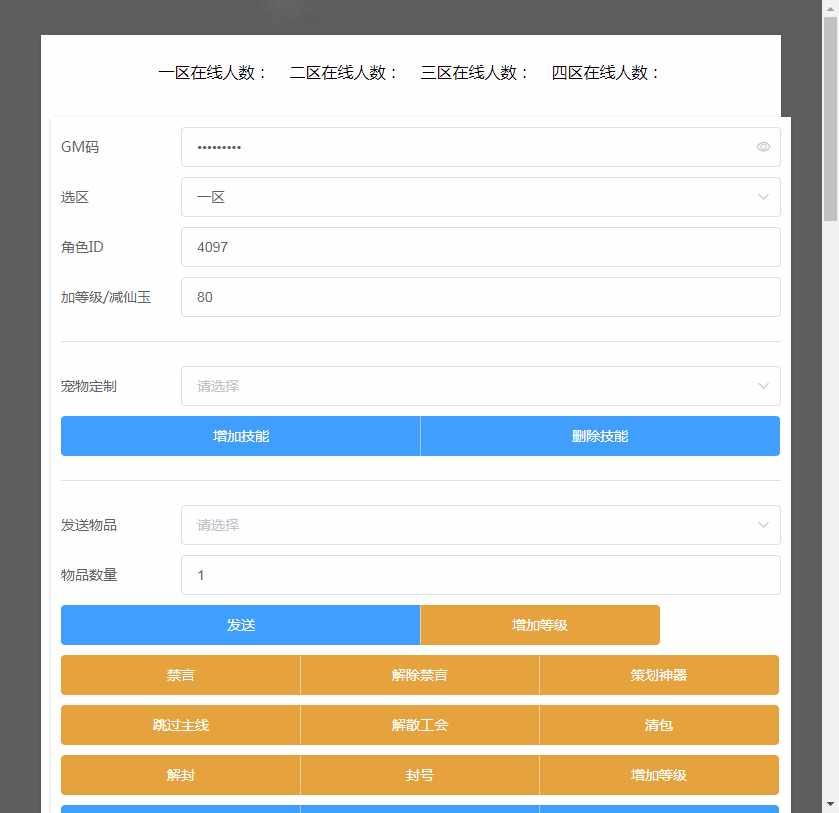This screenshot has width=839, height=813.
Task: Click the 删除技能 button
Action: [600, 436]
